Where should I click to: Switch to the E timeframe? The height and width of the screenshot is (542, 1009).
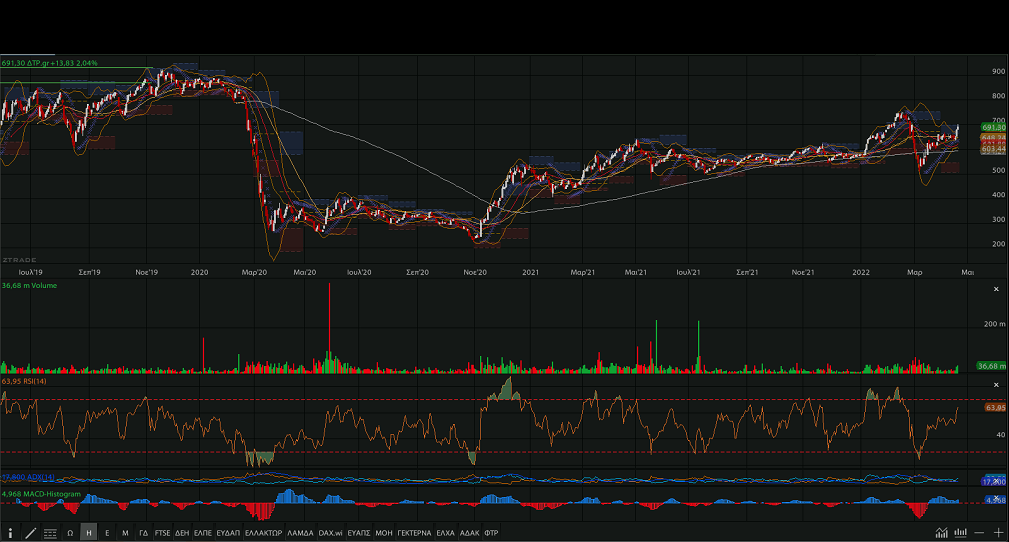click(107, 533)
